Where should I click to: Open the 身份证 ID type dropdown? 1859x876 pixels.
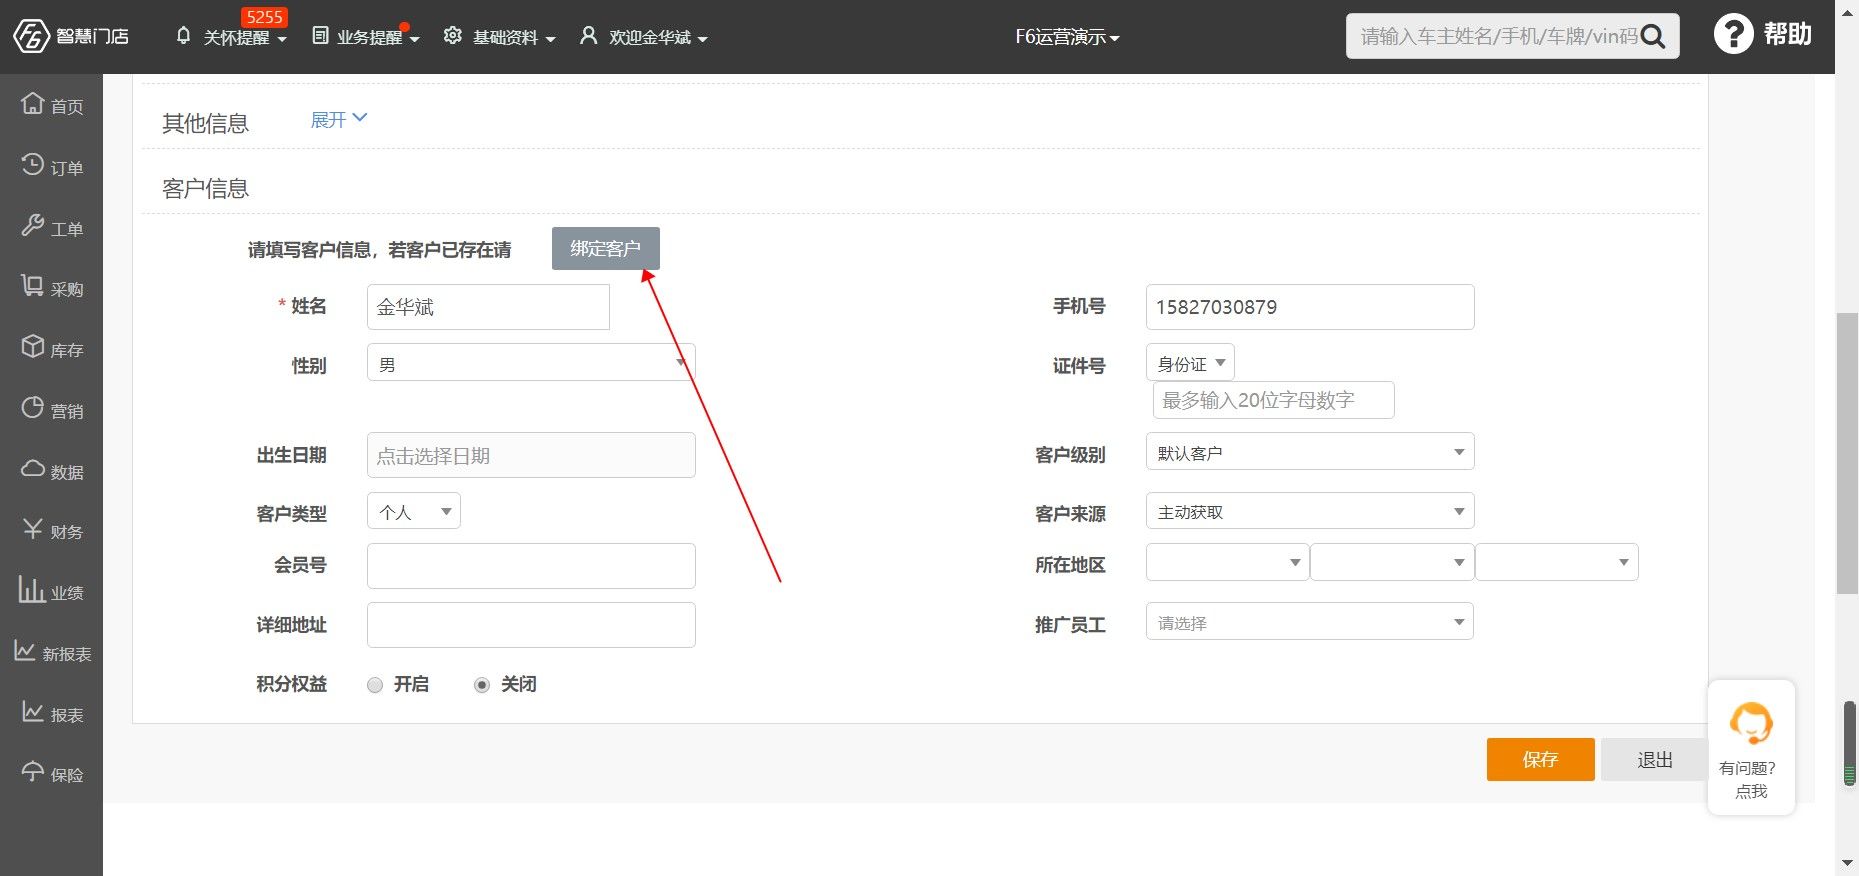coord(1190,363)
